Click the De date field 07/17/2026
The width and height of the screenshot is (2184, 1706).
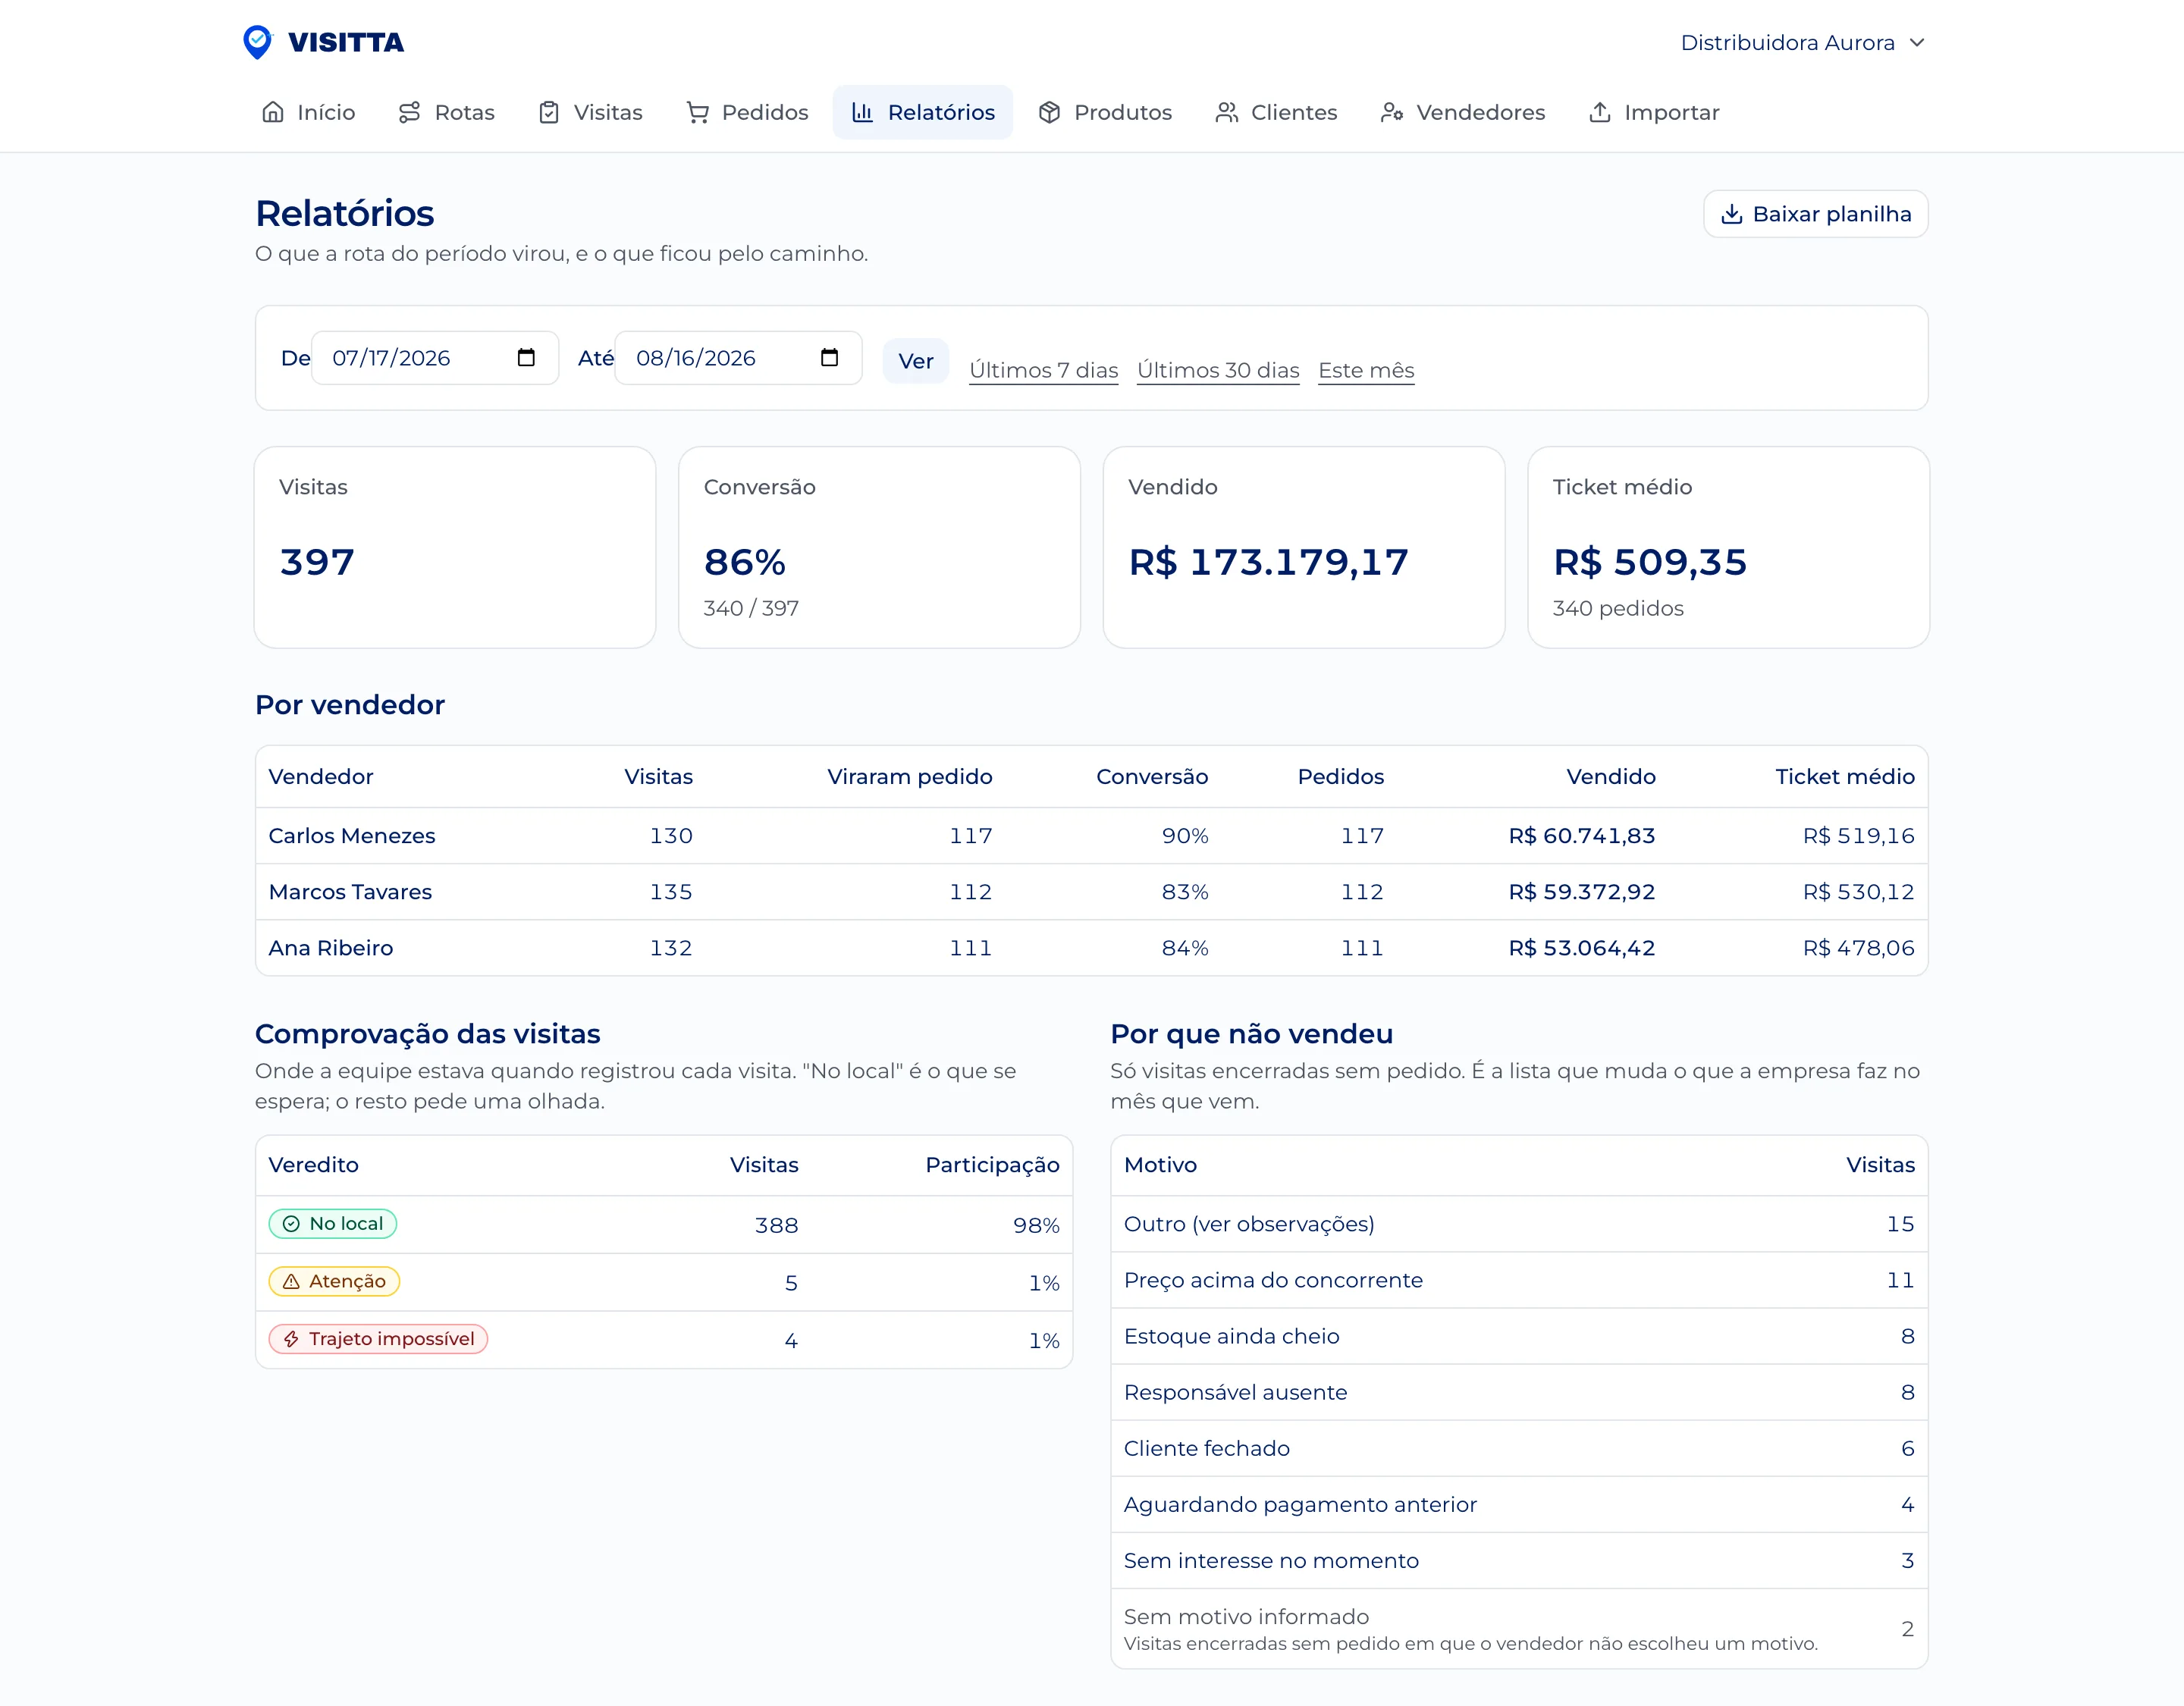pos(435,358)
